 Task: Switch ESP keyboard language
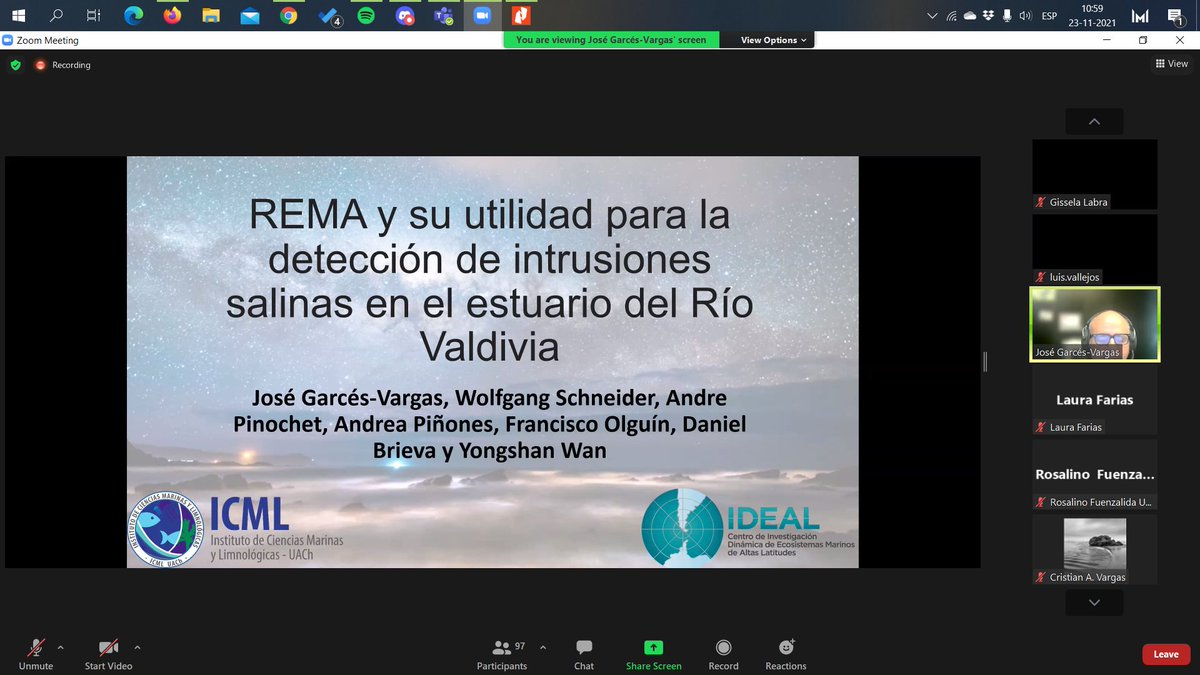click(1050, 15)
